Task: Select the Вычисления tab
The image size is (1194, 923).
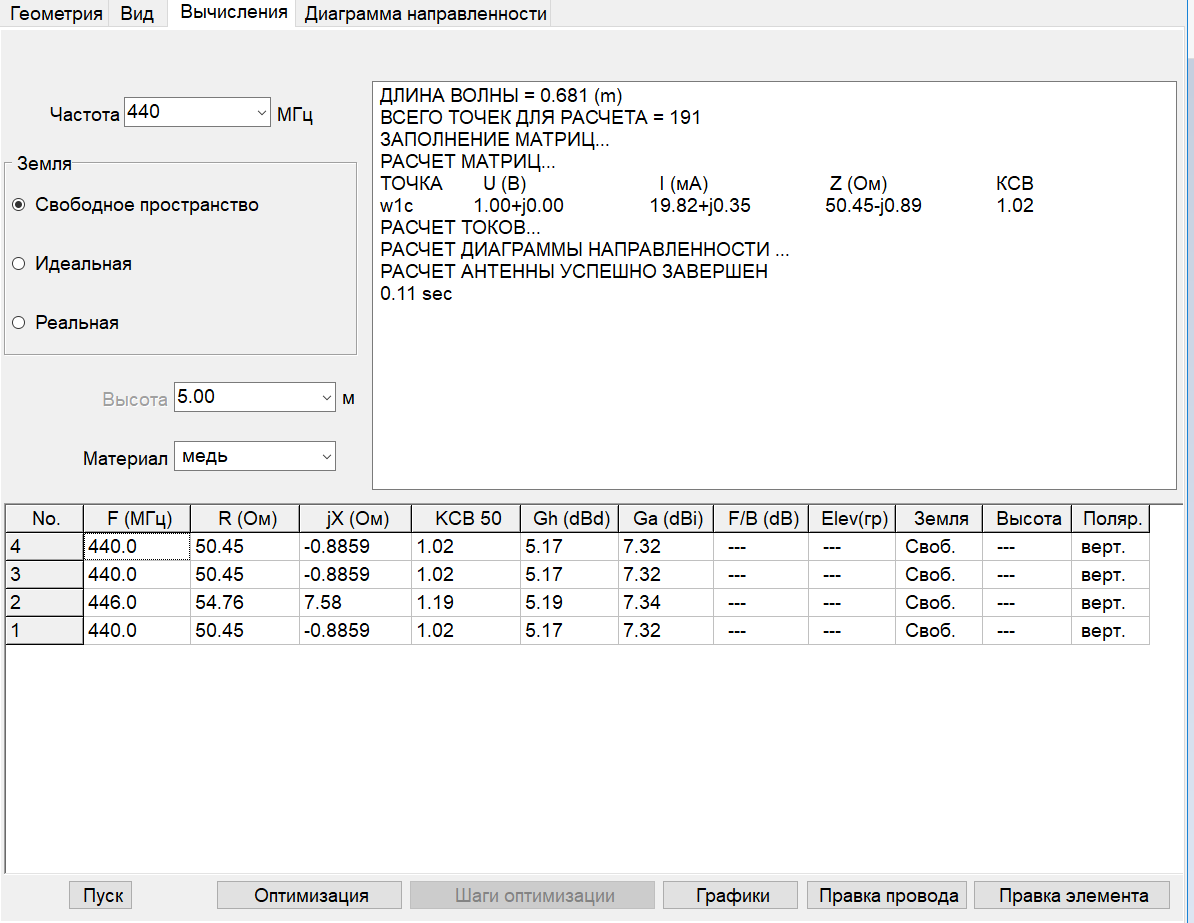Action: point(233,13)
